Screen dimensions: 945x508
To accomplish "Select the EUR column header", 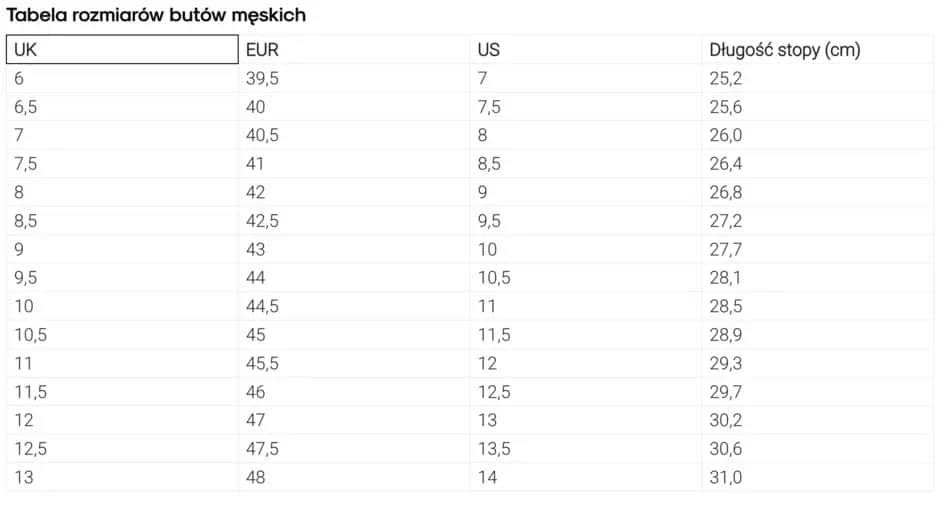I will click(354, 50).
